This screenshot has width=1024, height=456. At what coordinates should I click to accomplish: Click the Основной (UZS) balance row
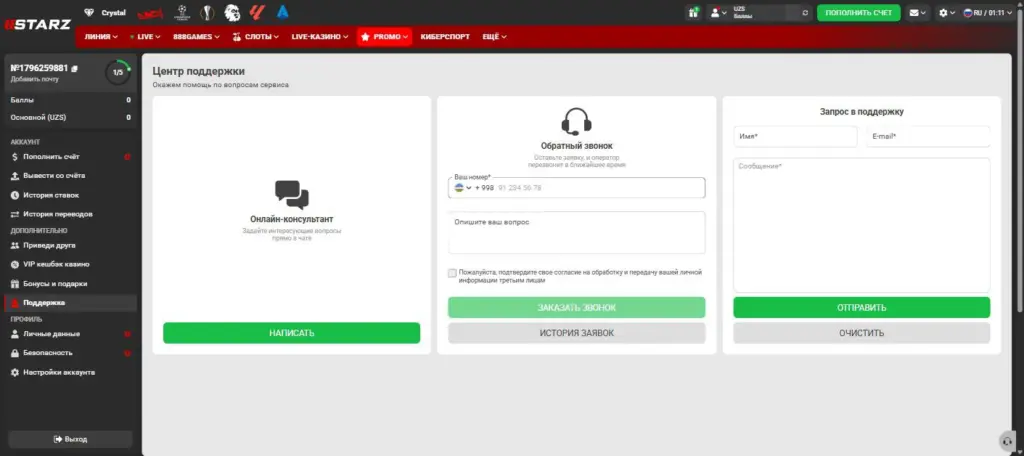70,118
